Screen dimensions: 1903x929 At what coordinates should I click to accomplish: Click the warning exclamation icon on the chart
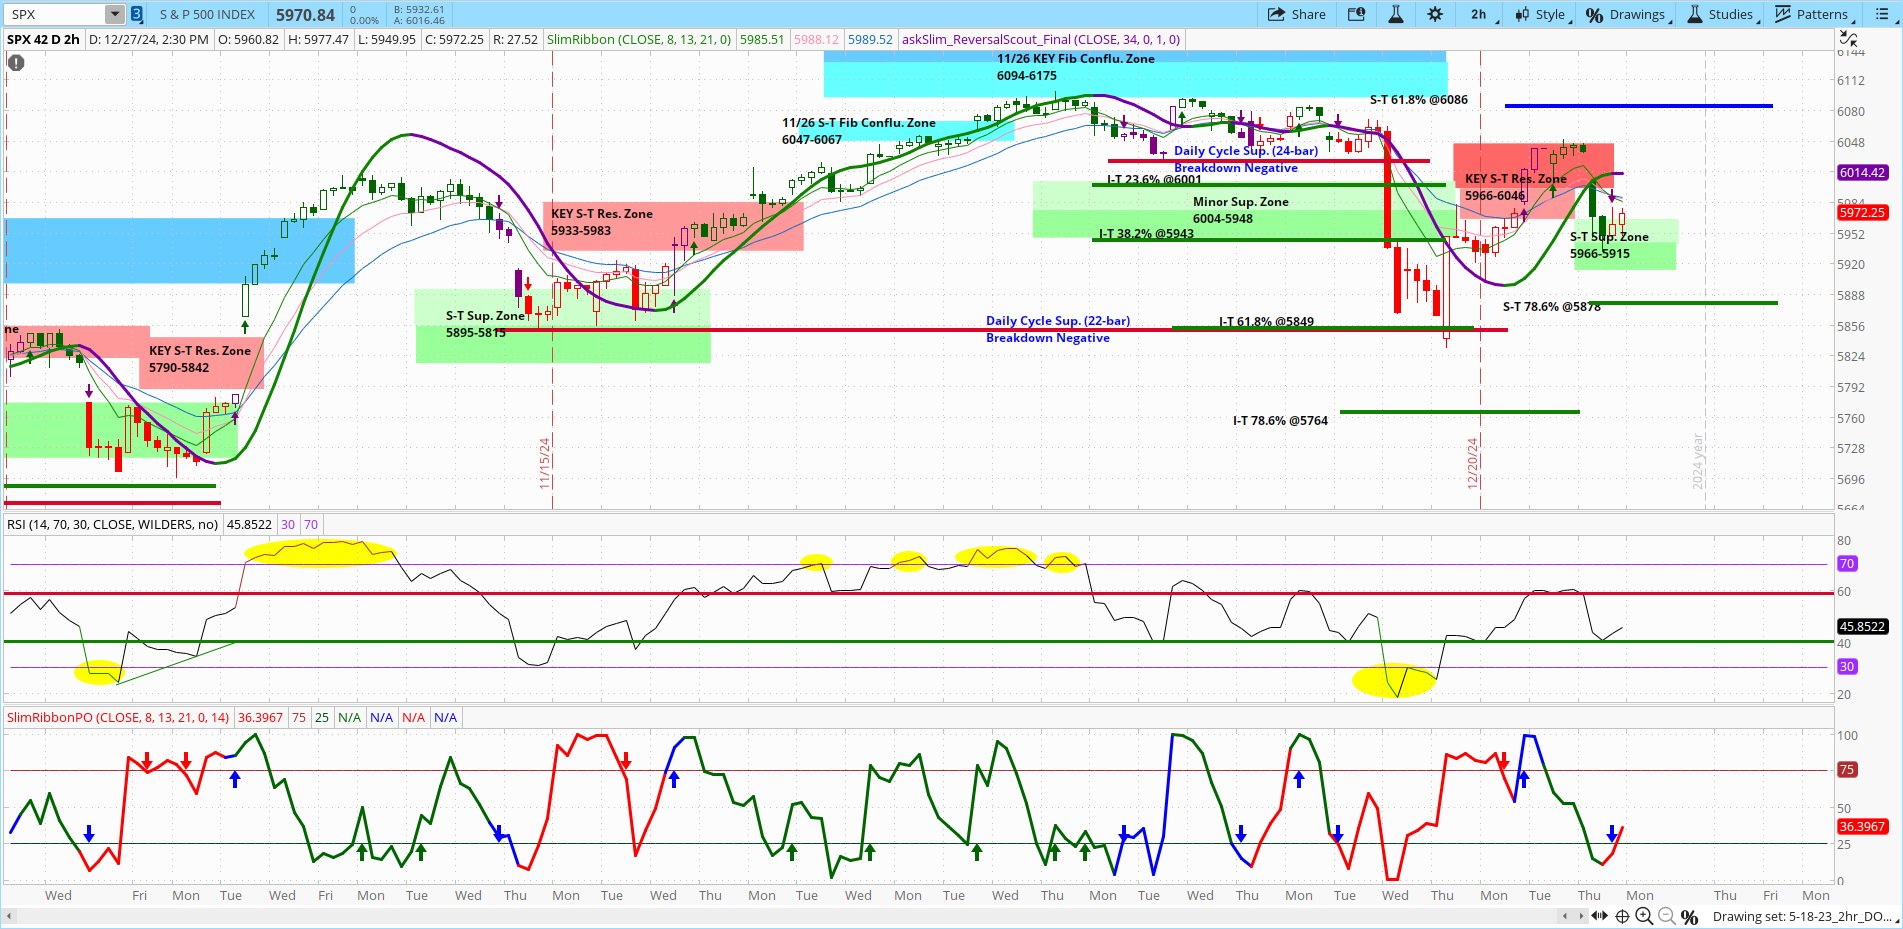pyautogui.click(x=15, y=62)
